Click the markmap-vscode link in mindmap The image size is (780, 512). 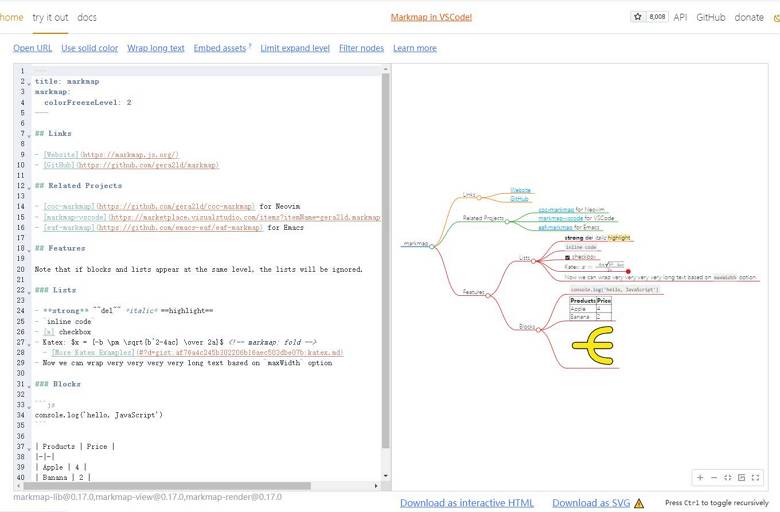tap(560, 218)
